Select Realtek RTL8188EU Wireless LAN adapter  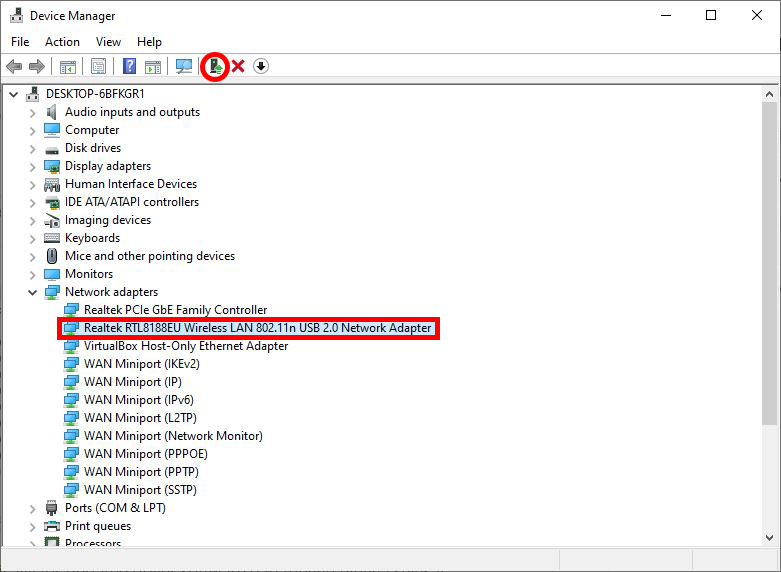(x=258, y=328)
